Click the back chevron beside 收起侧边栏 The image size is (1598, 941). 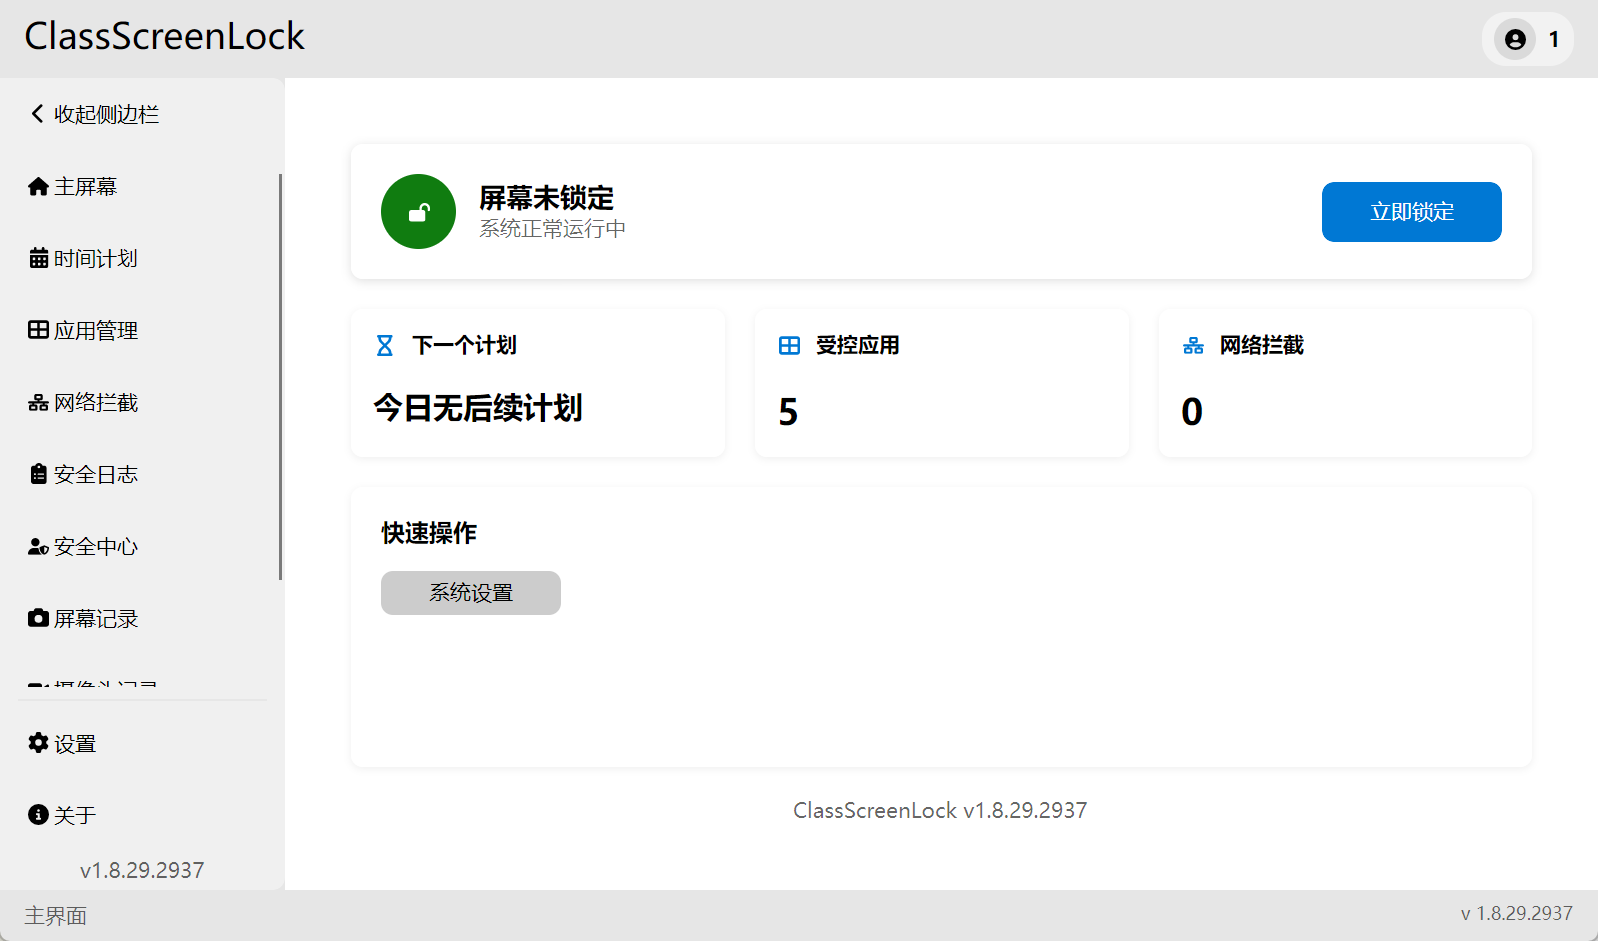point(38,114)
